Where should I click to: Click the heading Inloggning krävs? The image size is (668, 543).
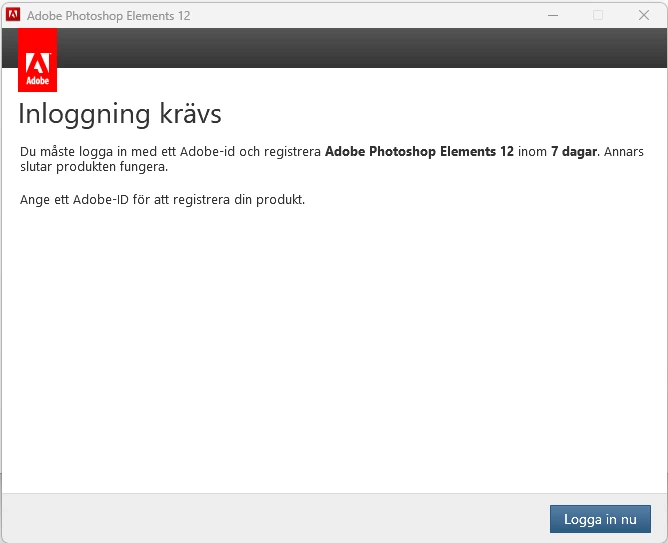click(x=120, y=114)
